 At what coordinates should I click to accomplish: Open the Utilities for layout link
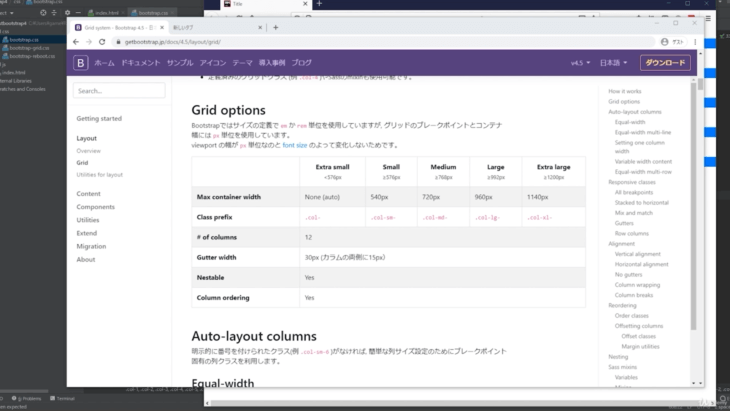tap(100, 174)
